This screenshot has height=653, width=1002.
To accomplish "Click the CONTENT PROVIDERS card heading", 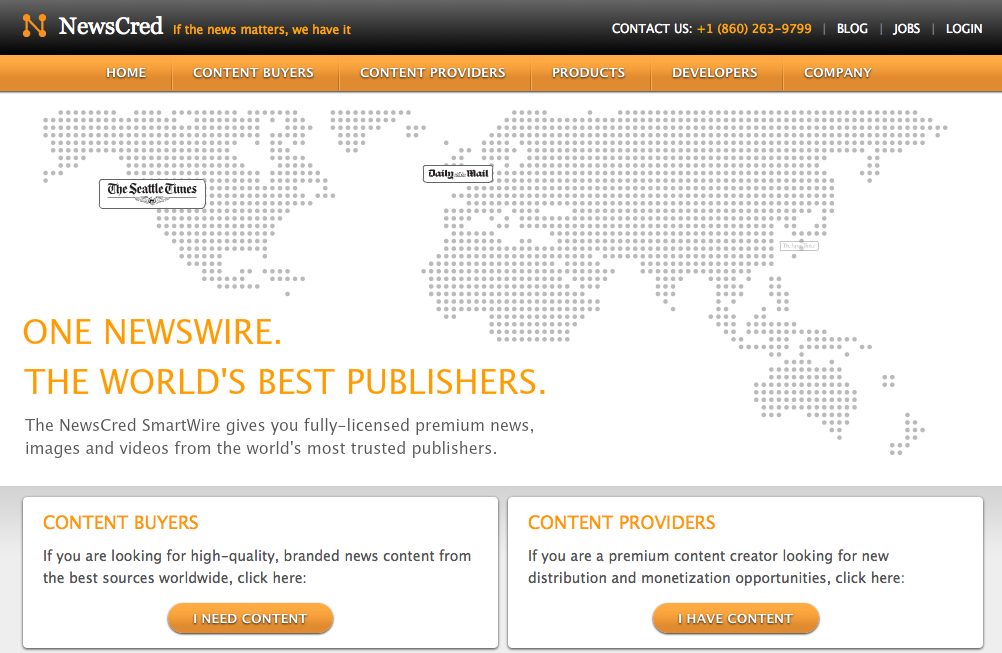I will [621, 523].
